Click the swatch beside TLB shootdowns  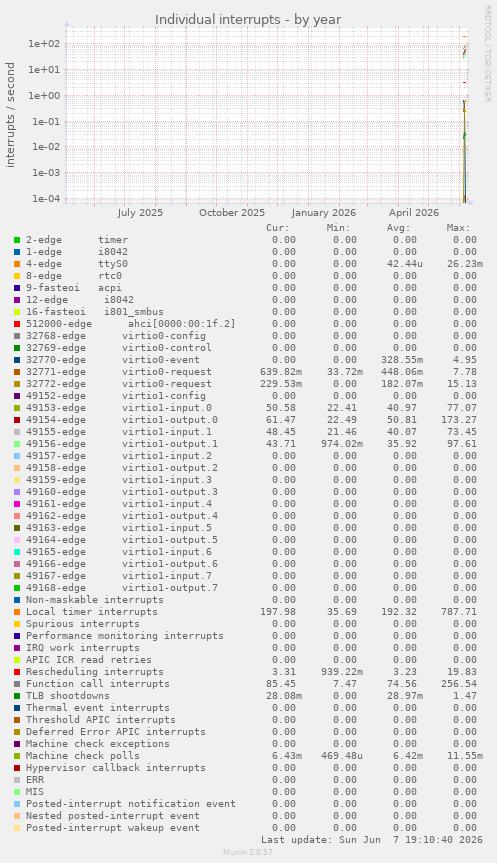(x=17, y=696)
